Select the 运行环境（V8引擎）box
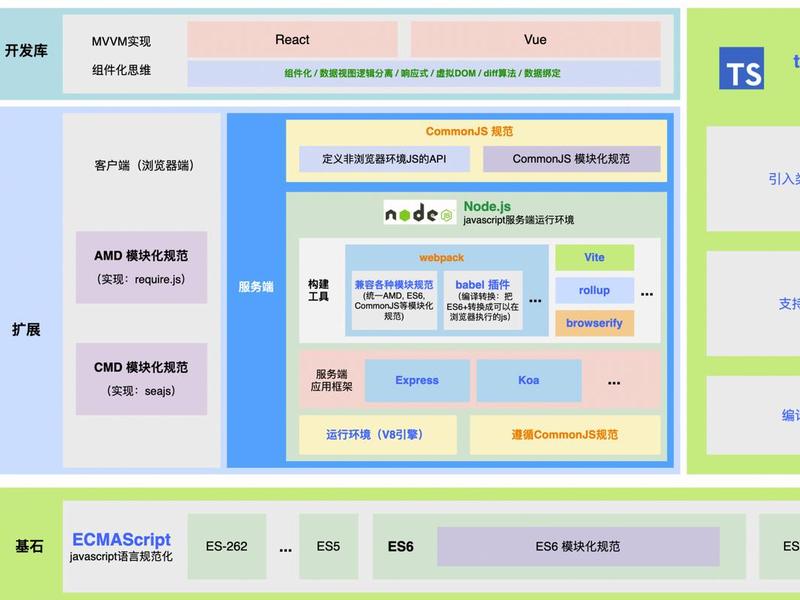The image size is (800, 600). coord(378,435)
